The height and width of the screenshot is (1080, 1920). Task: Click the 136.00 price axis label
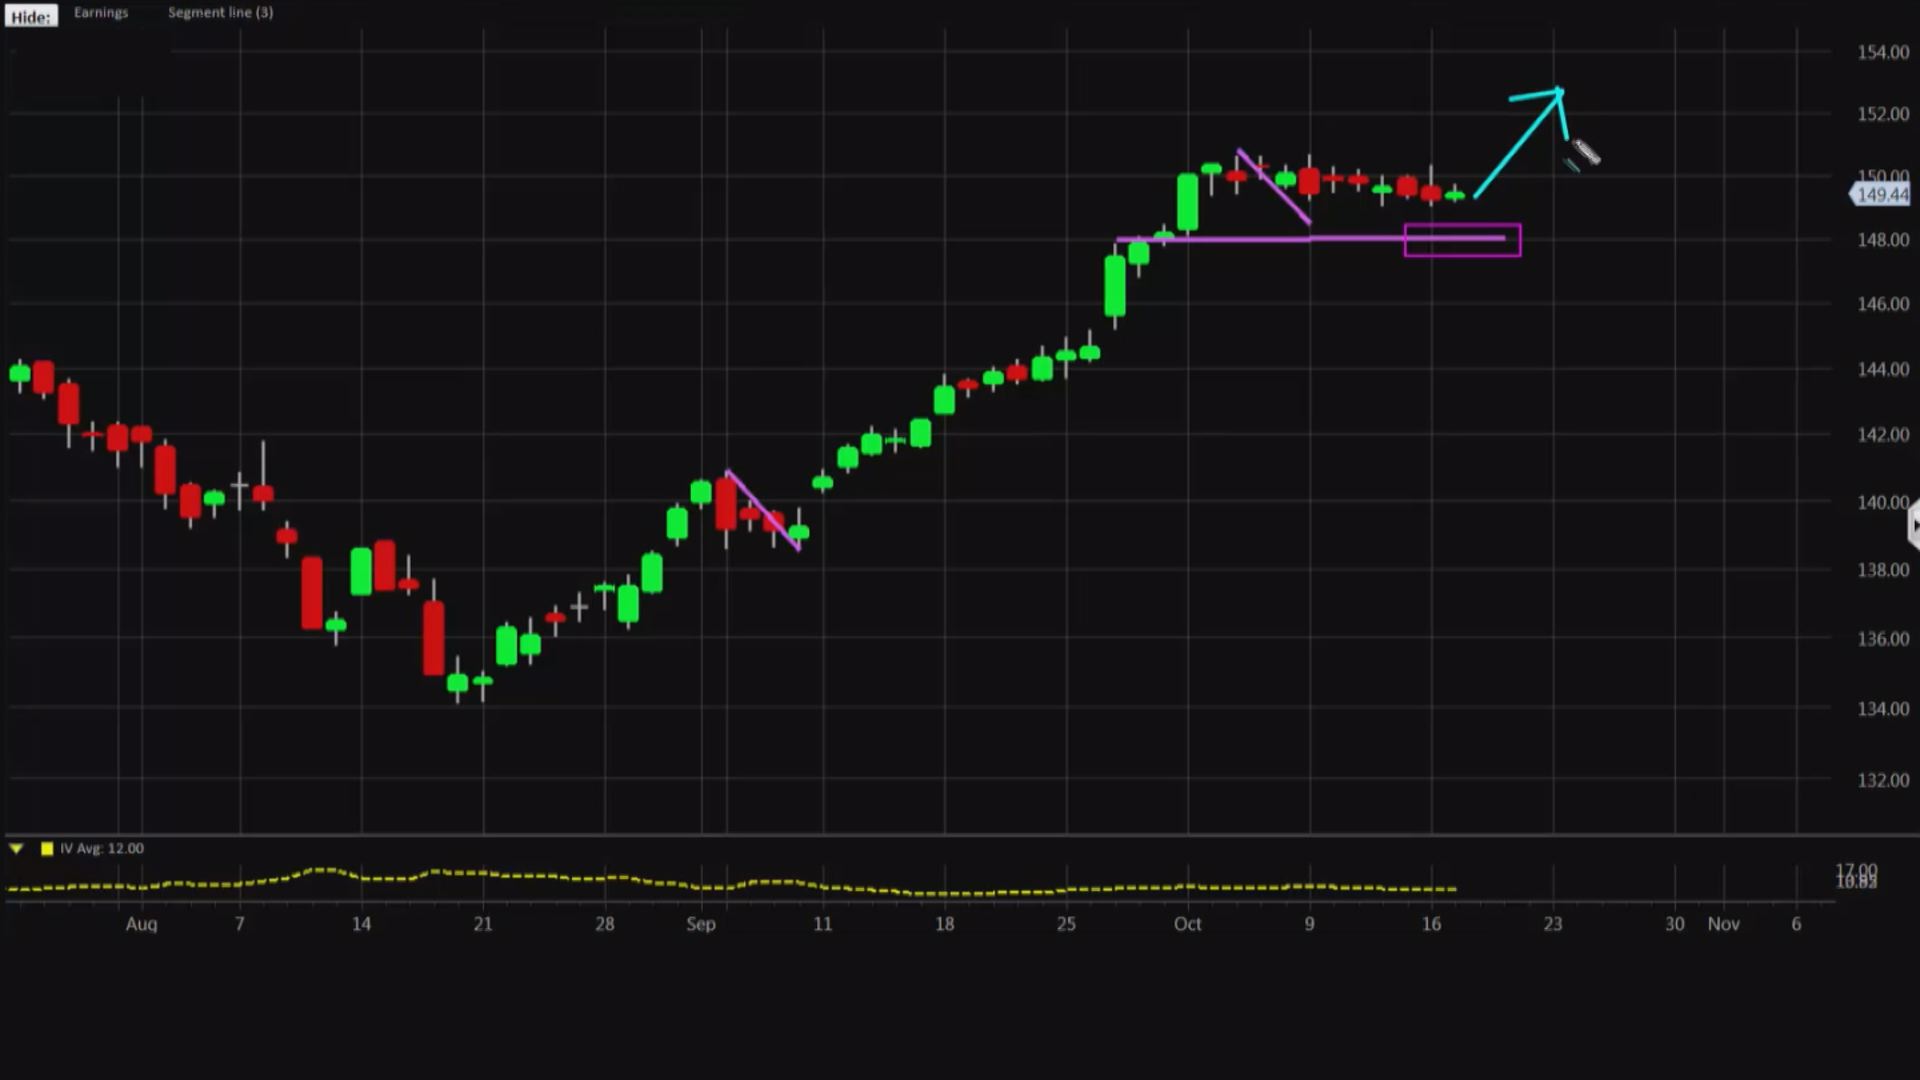click(x=1883, y=639)
